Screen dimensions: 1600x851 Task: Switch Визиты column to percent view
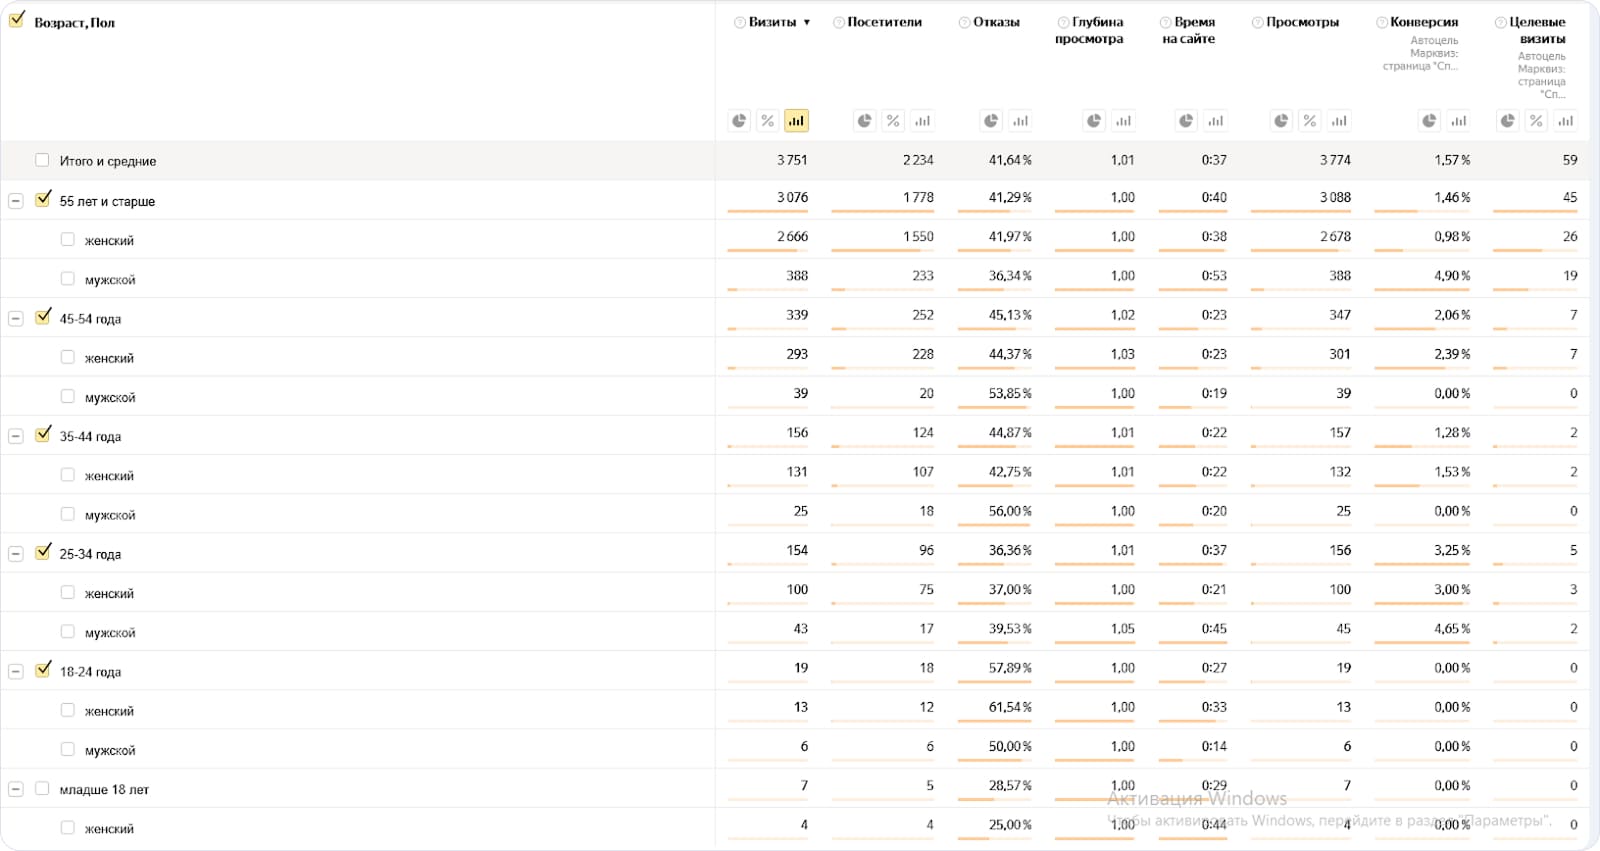pos(767,121)
